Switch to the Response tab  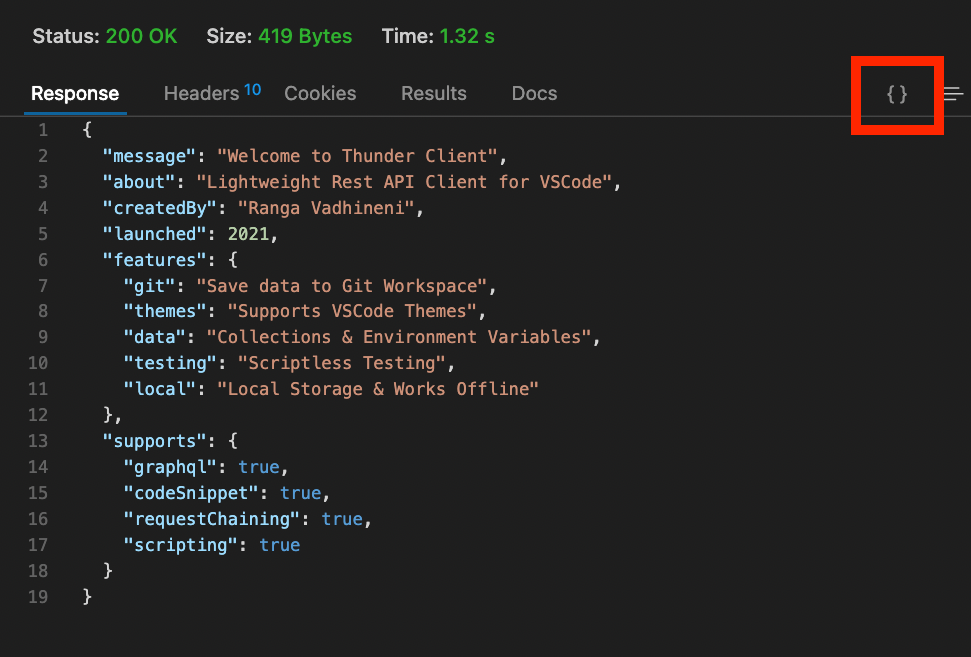(75, 94)
